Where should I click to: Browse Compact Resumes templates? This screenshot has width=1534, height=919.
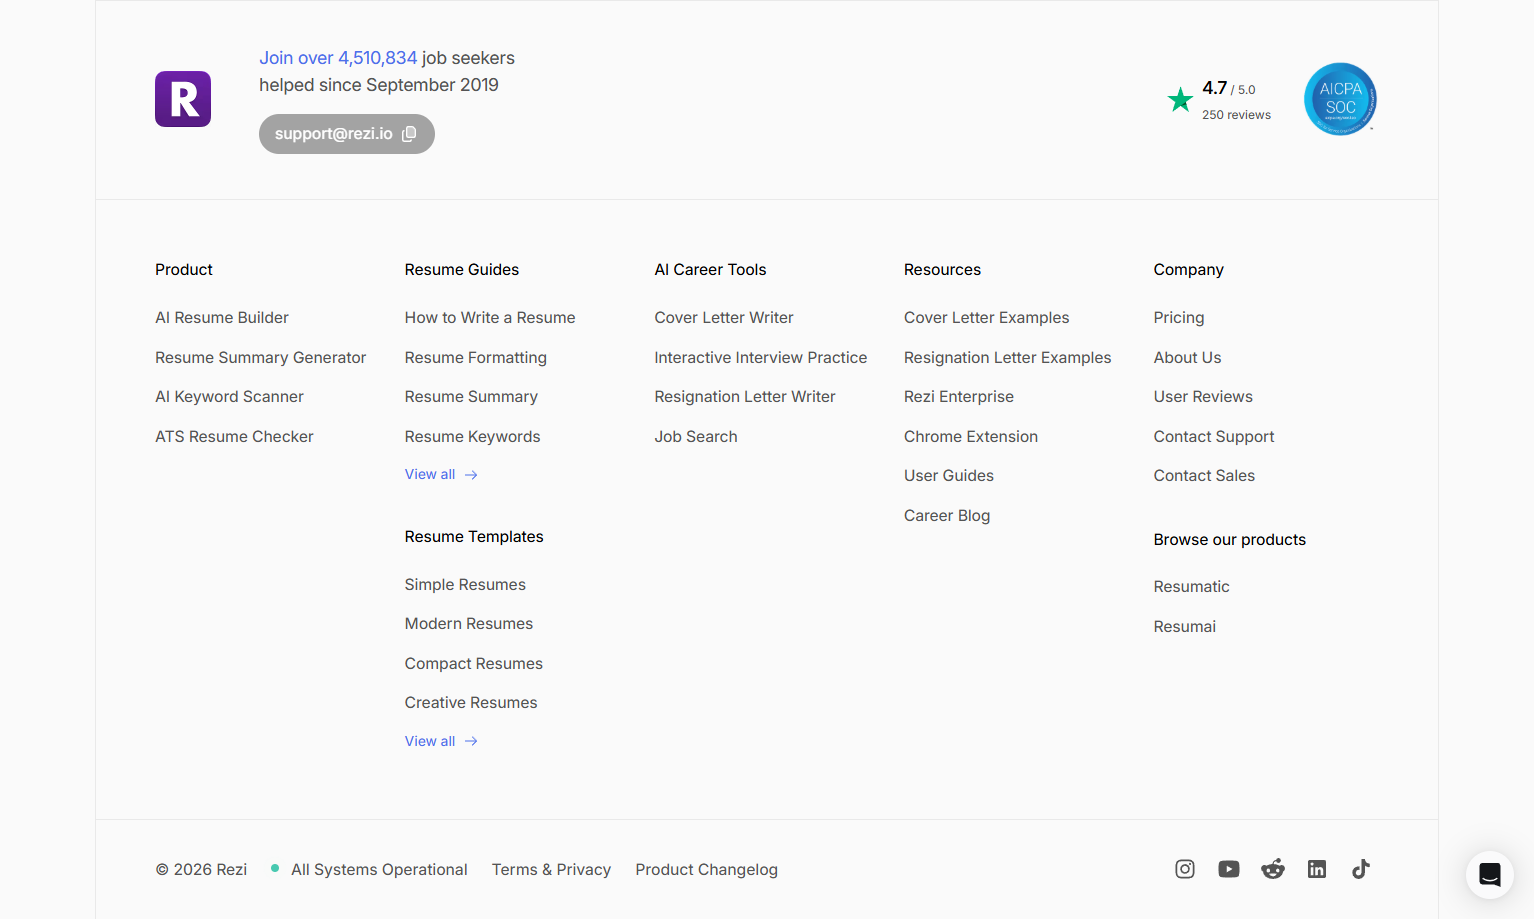point(474,663)
